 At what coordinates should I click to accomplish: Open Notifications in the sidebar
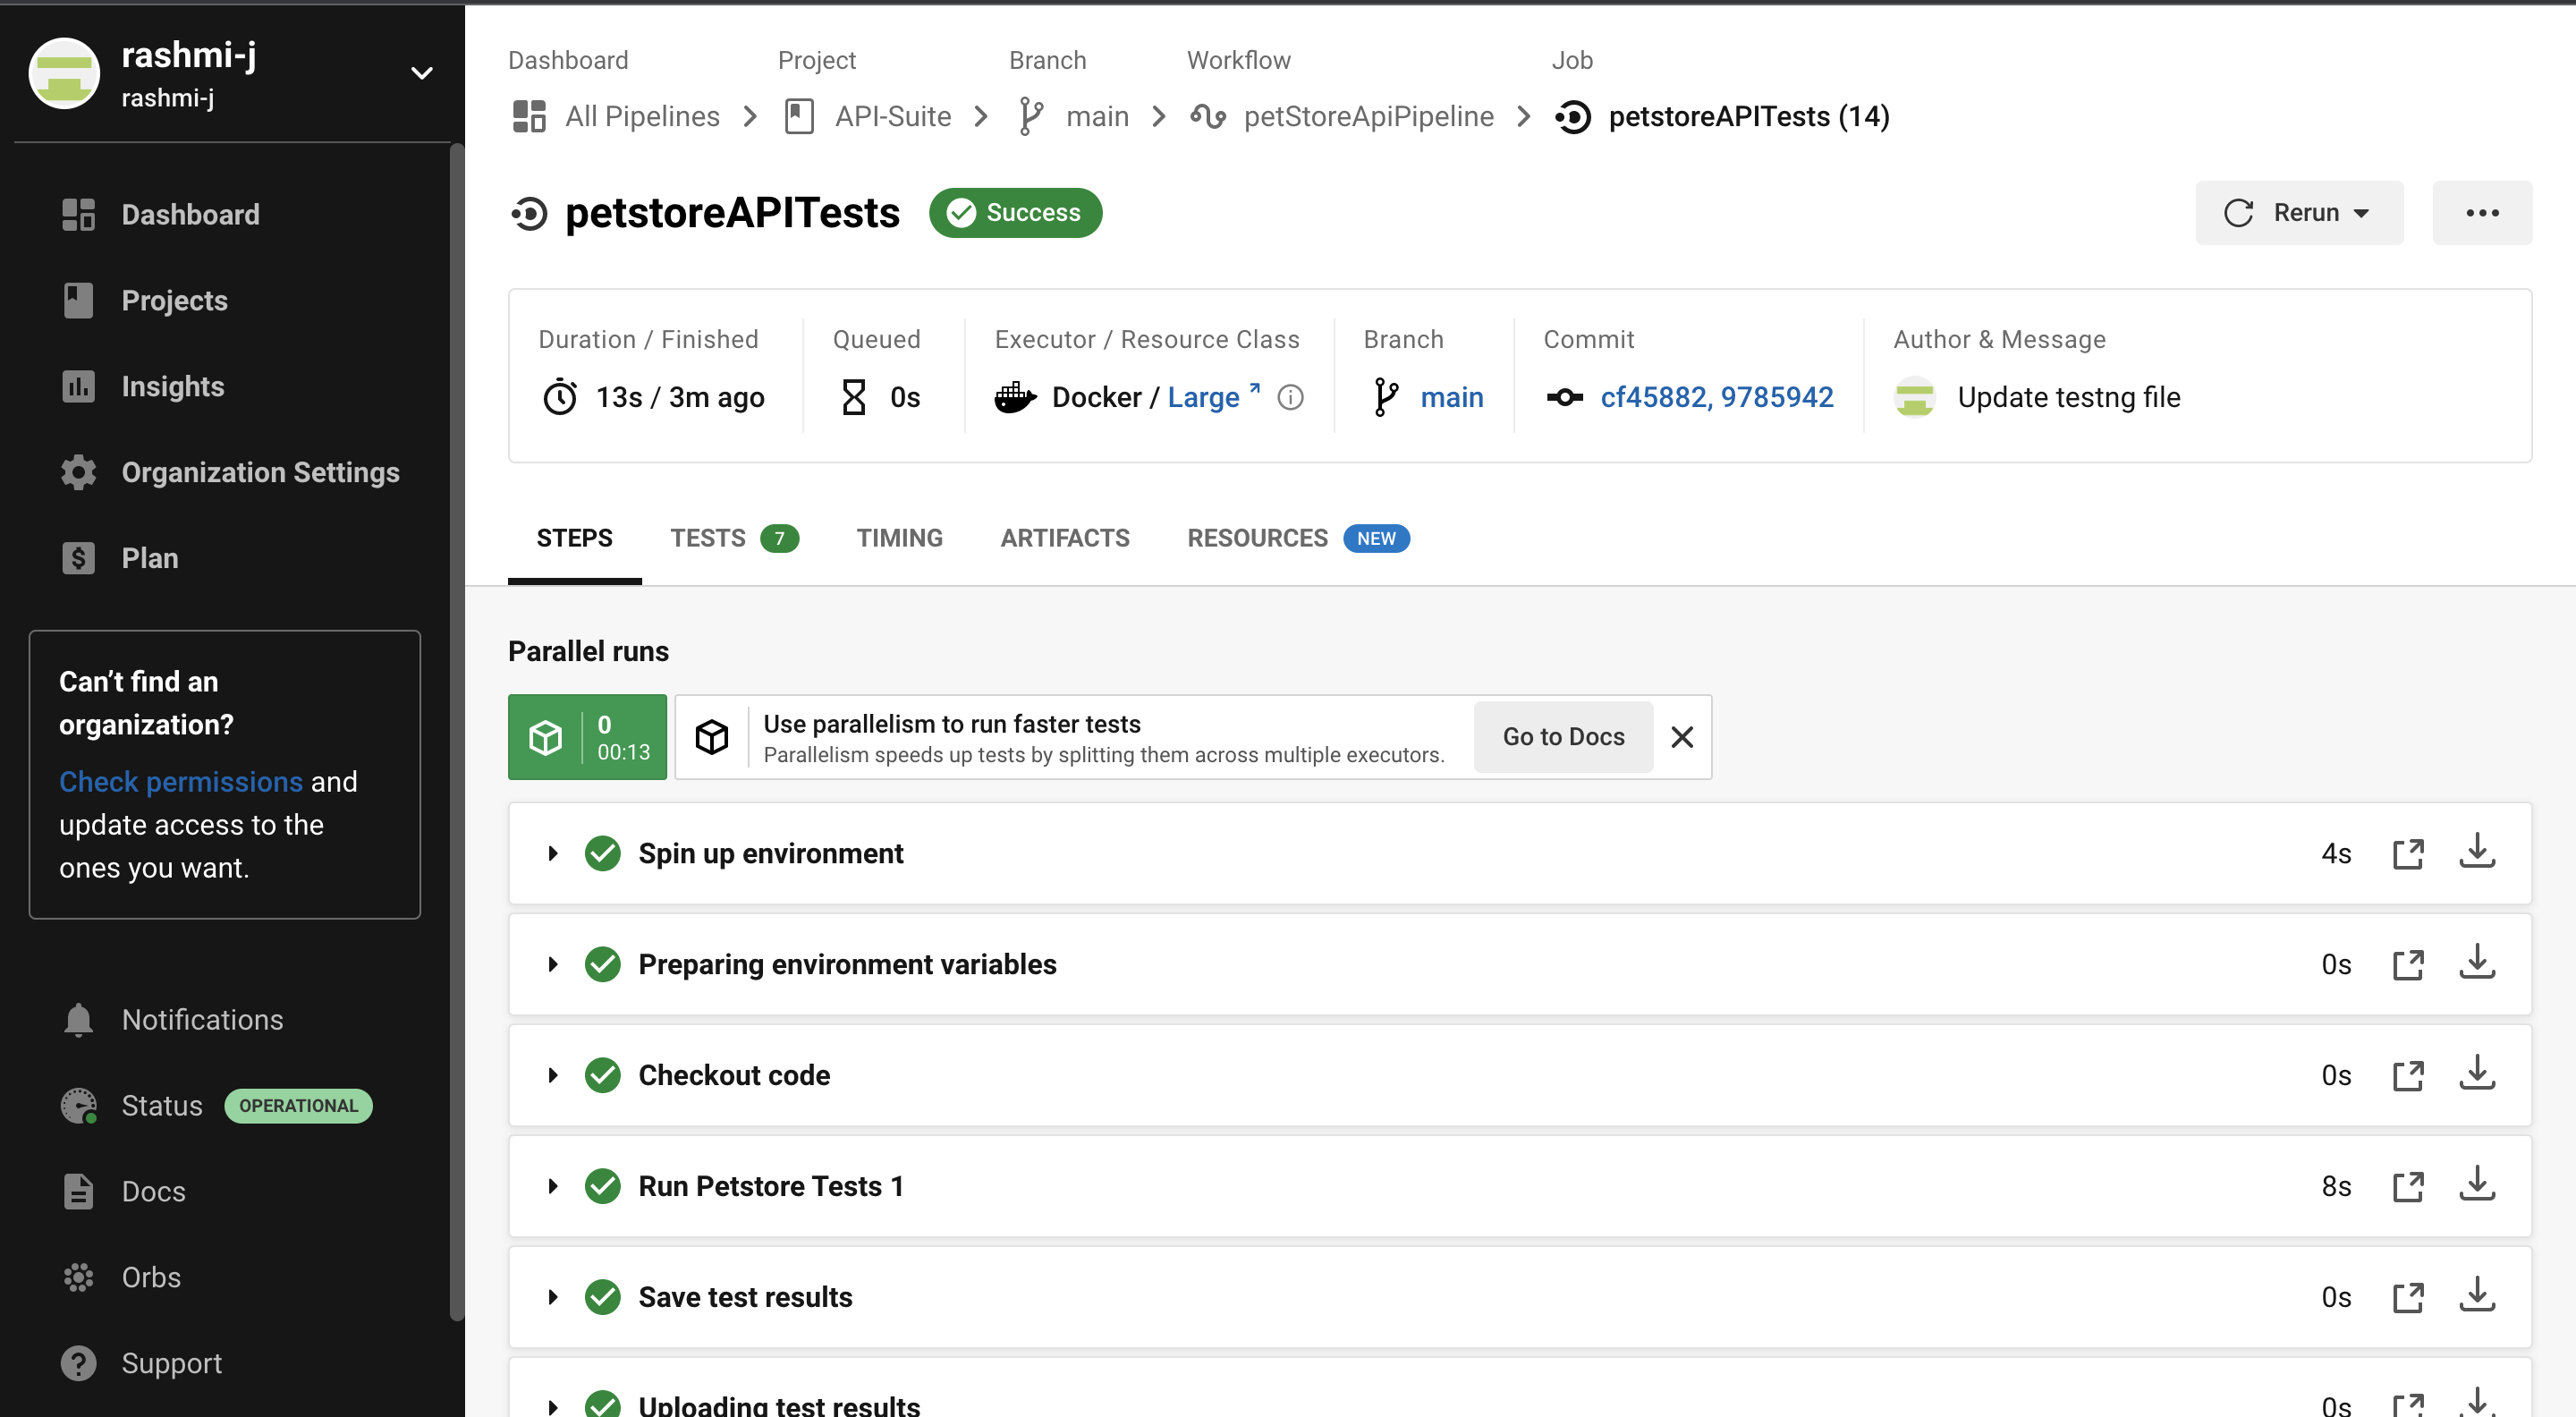pyautogui.click(x=202, y=1019)
